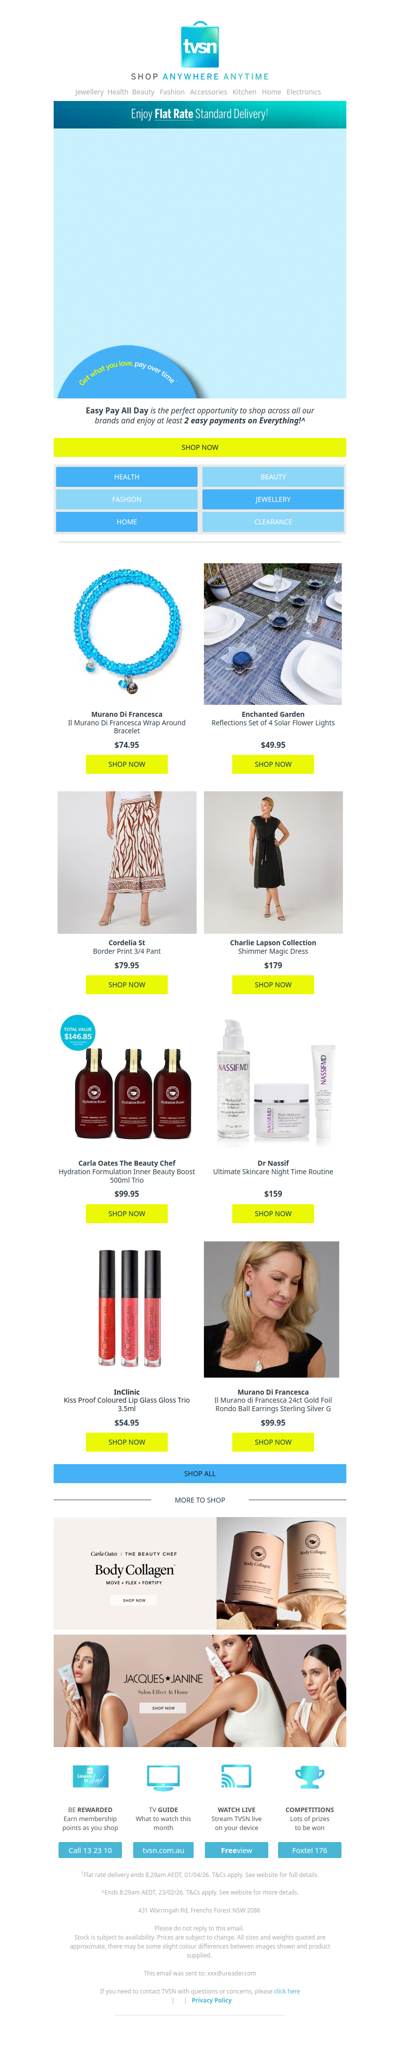Click the Jewellery blue category tile

coord(273,499)
